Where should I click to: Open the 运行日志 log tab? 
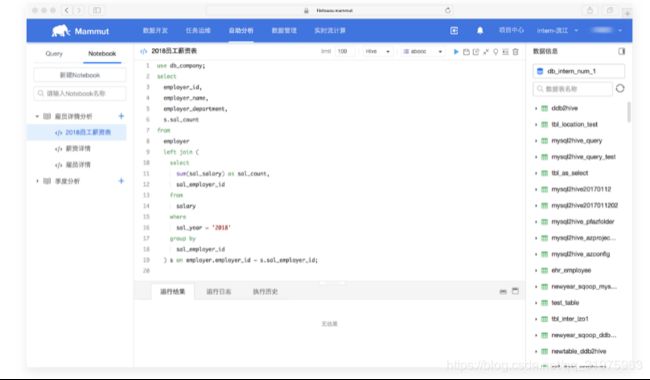pos(219,292)
